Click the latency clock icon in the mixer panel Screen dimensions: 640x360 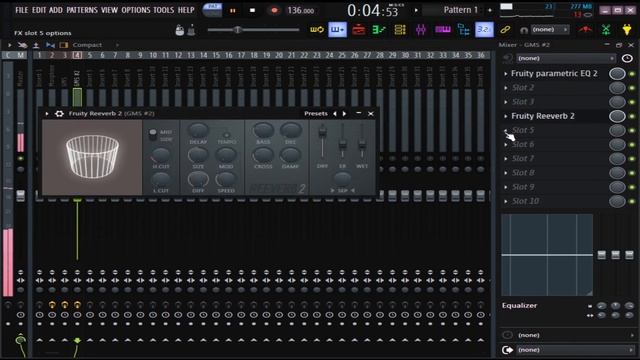(627, 58)
